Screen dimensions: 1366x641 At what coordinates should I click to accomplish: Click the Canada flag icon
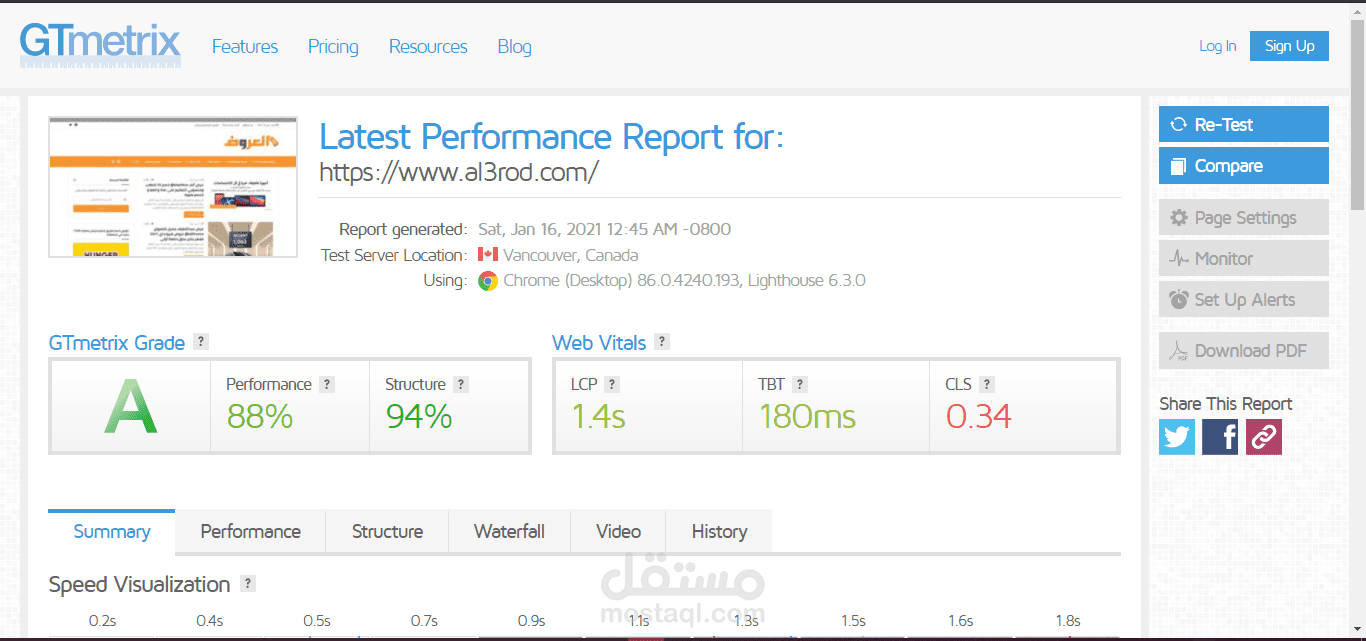[488, 254]
